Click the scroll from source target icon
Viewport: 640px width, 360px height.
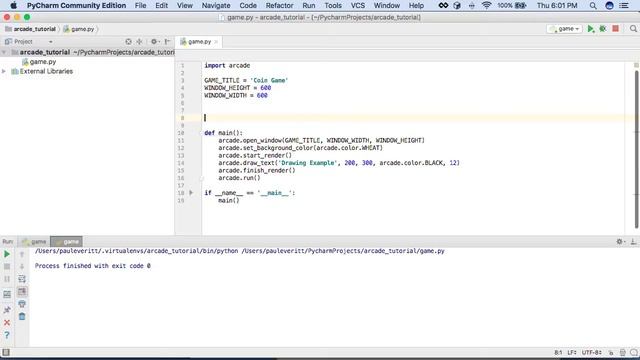tap(129, 42)
